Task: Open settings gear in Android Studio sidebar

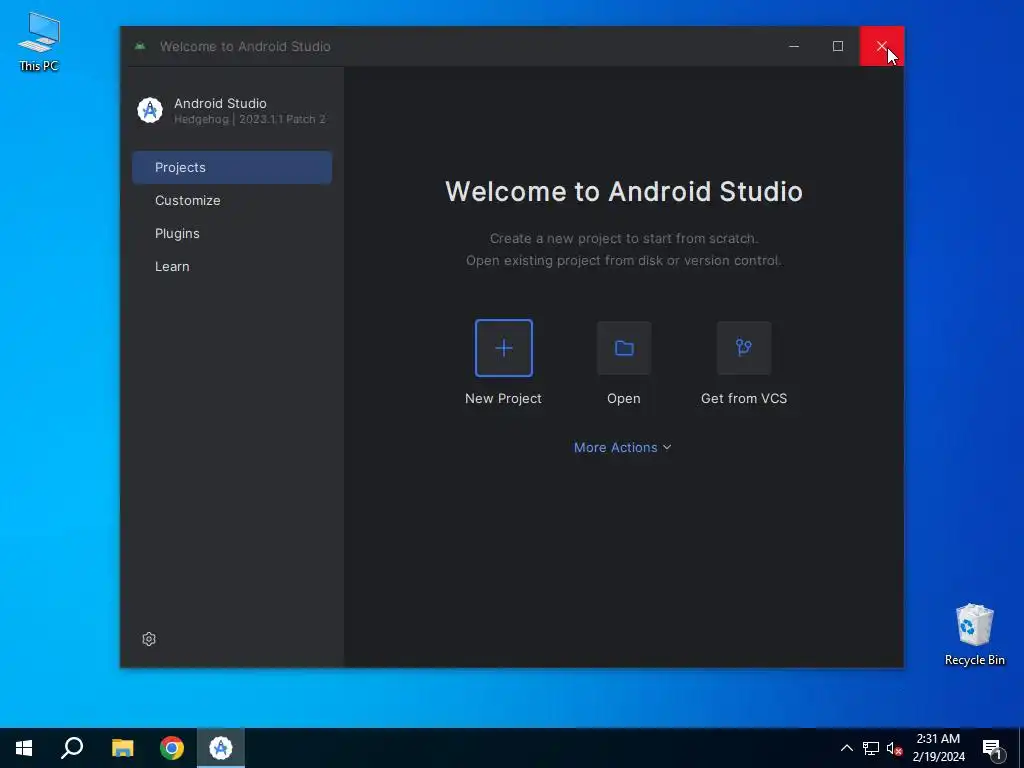Action: pos(149,639)
